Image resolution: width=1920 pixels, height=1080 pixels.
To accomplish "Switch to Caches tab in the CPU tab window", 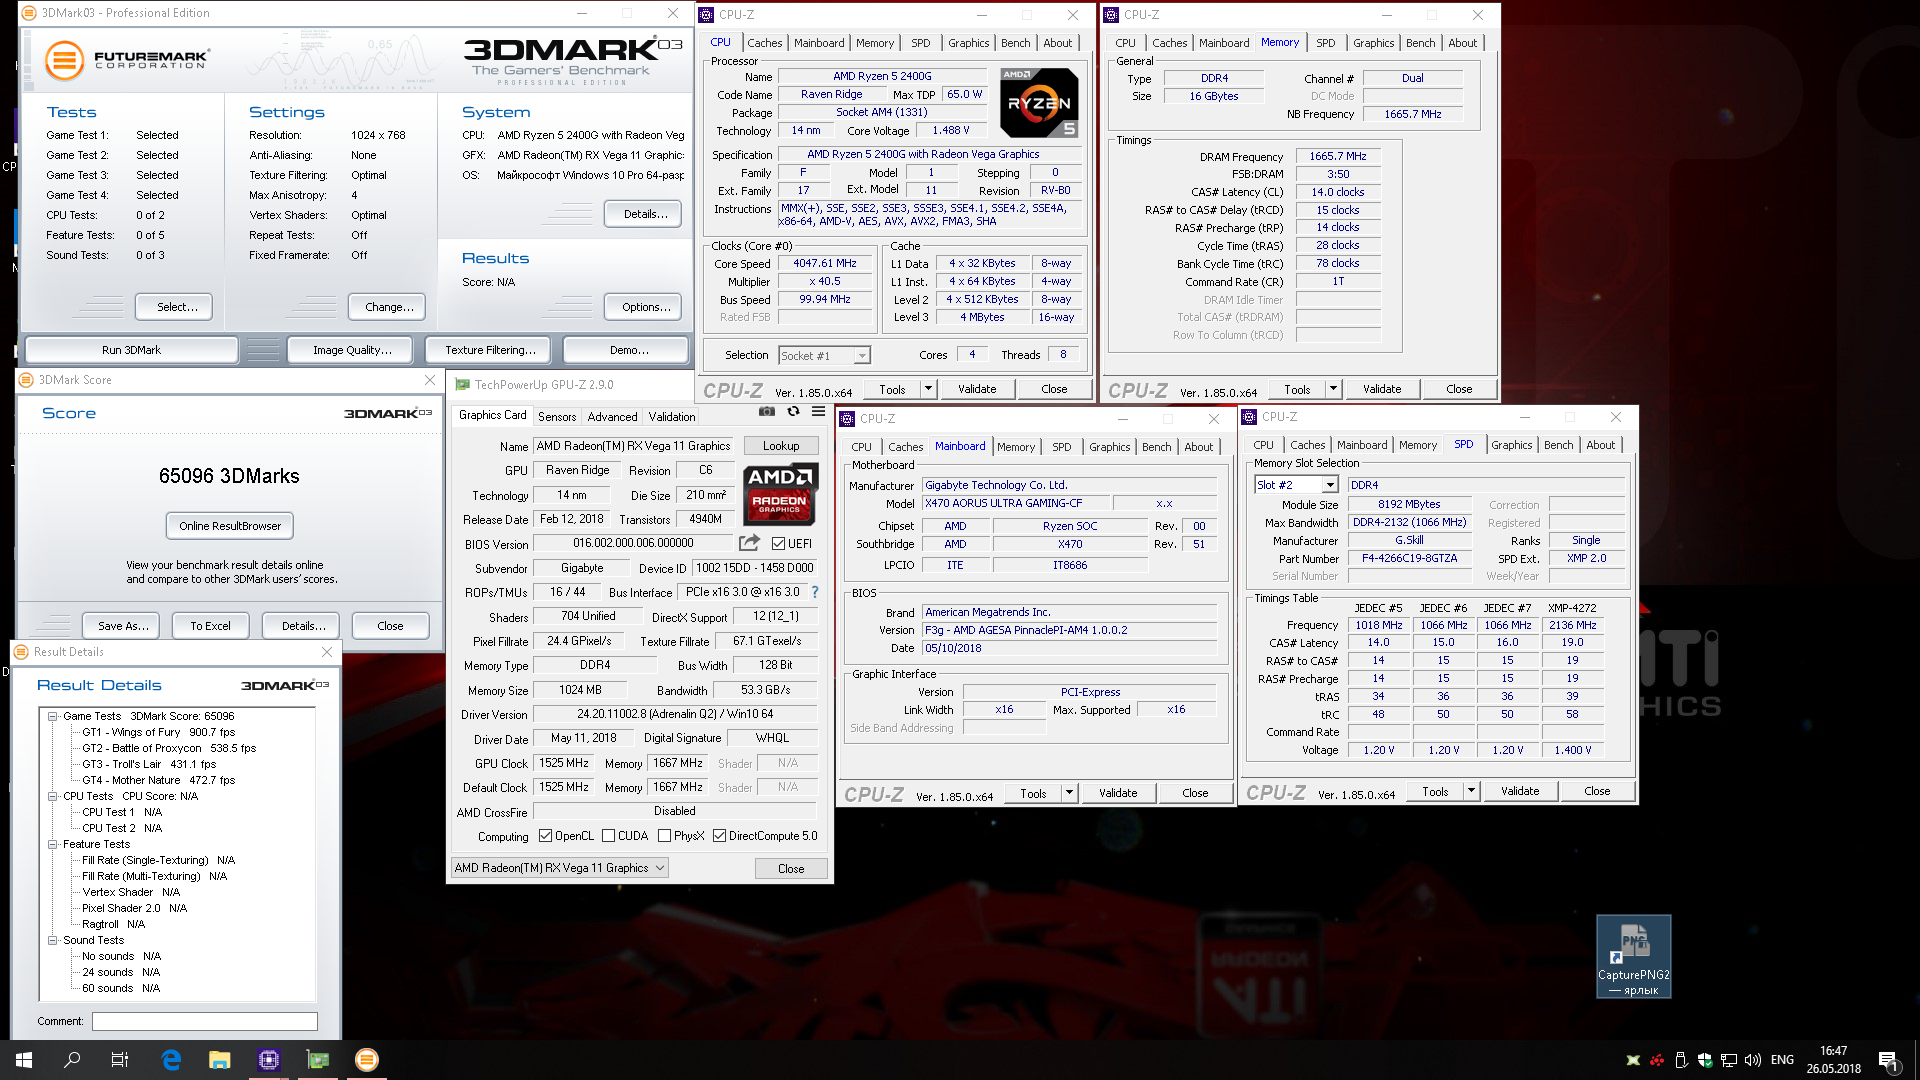I will coord(765,43).
